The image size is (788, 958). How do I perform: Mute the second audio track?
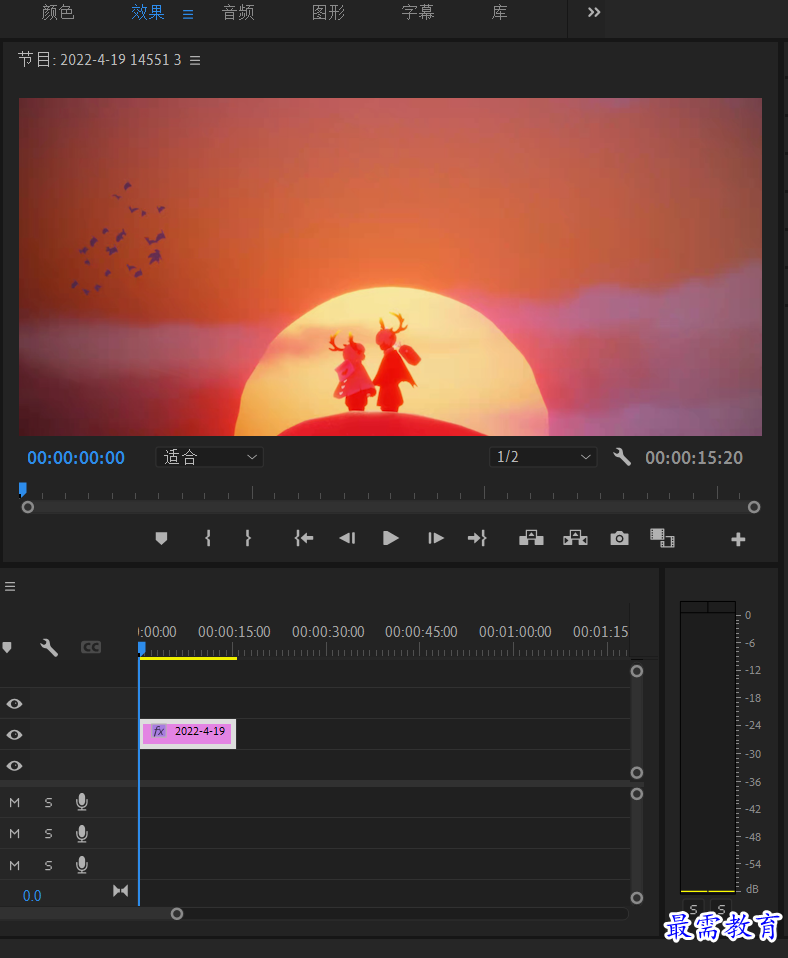(15, 834)
